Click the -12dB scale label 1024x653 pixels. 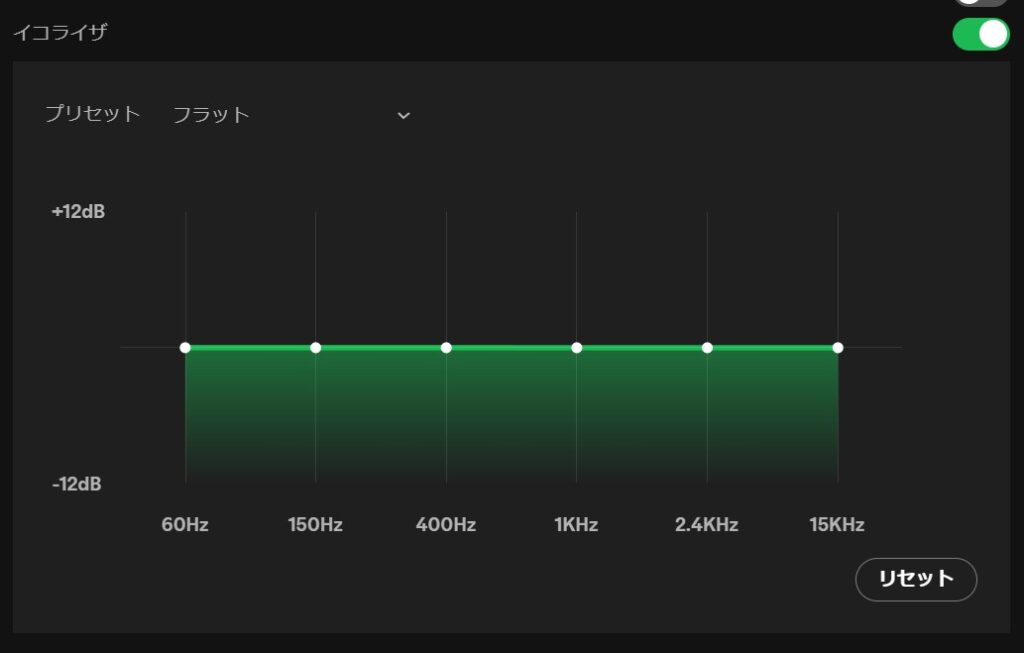[77, 484]
